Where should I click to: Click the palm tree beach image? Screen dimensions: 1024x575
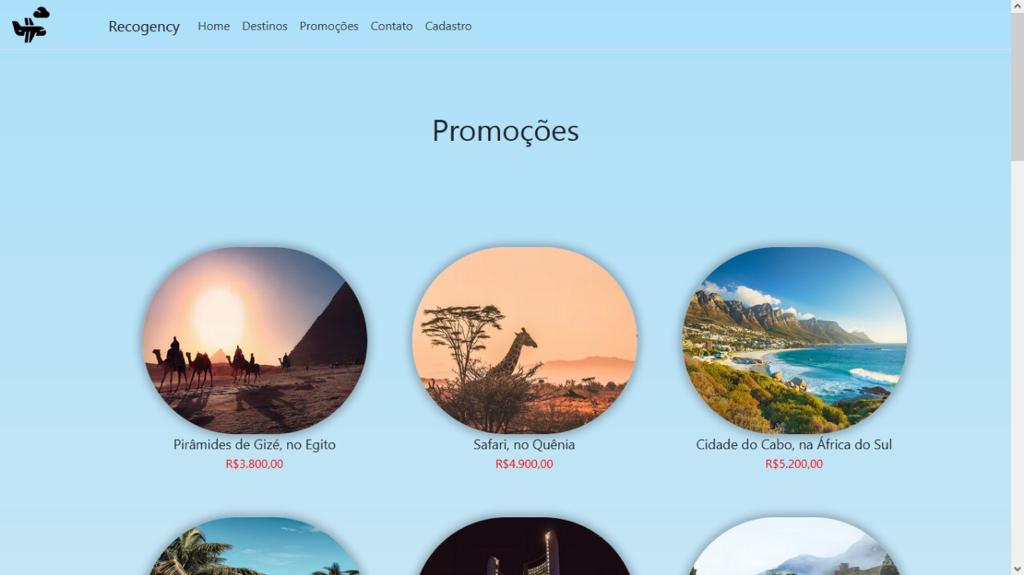tap(255, 546)
